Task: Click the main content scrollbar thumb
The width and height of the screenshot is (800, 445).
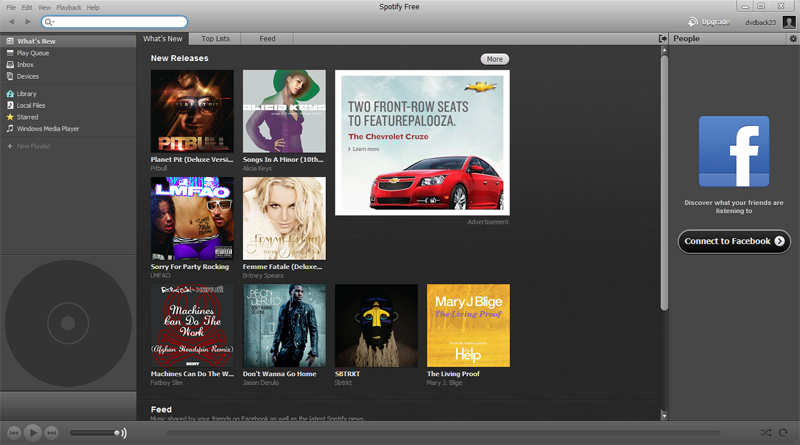Action: tap(664, 183)
